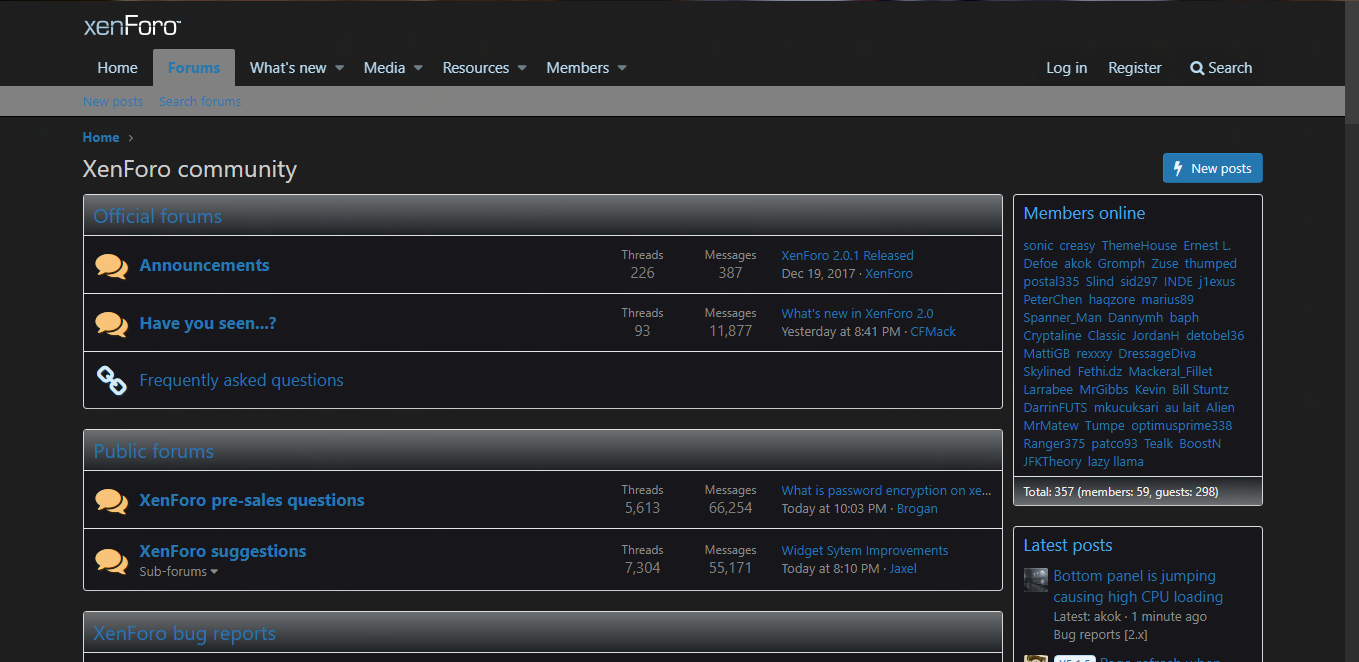Image resolution: width=1359 pixels, height=662 pixels.
Task: Click Today at 8:10 PM timestamp
Action: point(830,568)
